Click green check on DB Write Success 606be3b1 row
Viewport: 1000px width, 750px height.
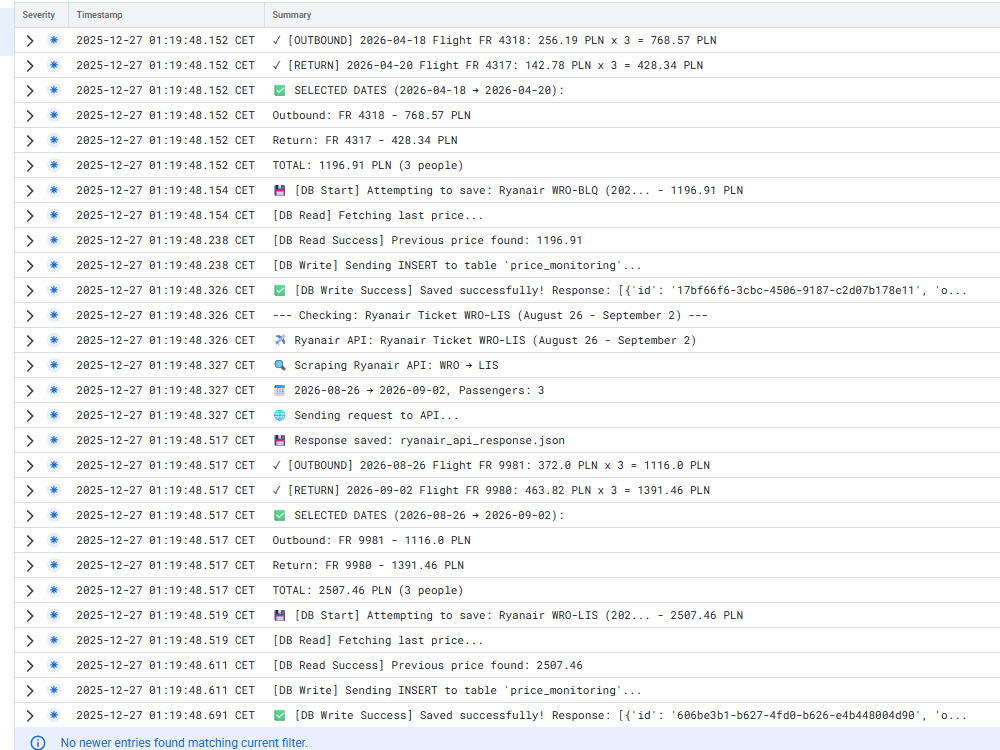pos(279,716)
